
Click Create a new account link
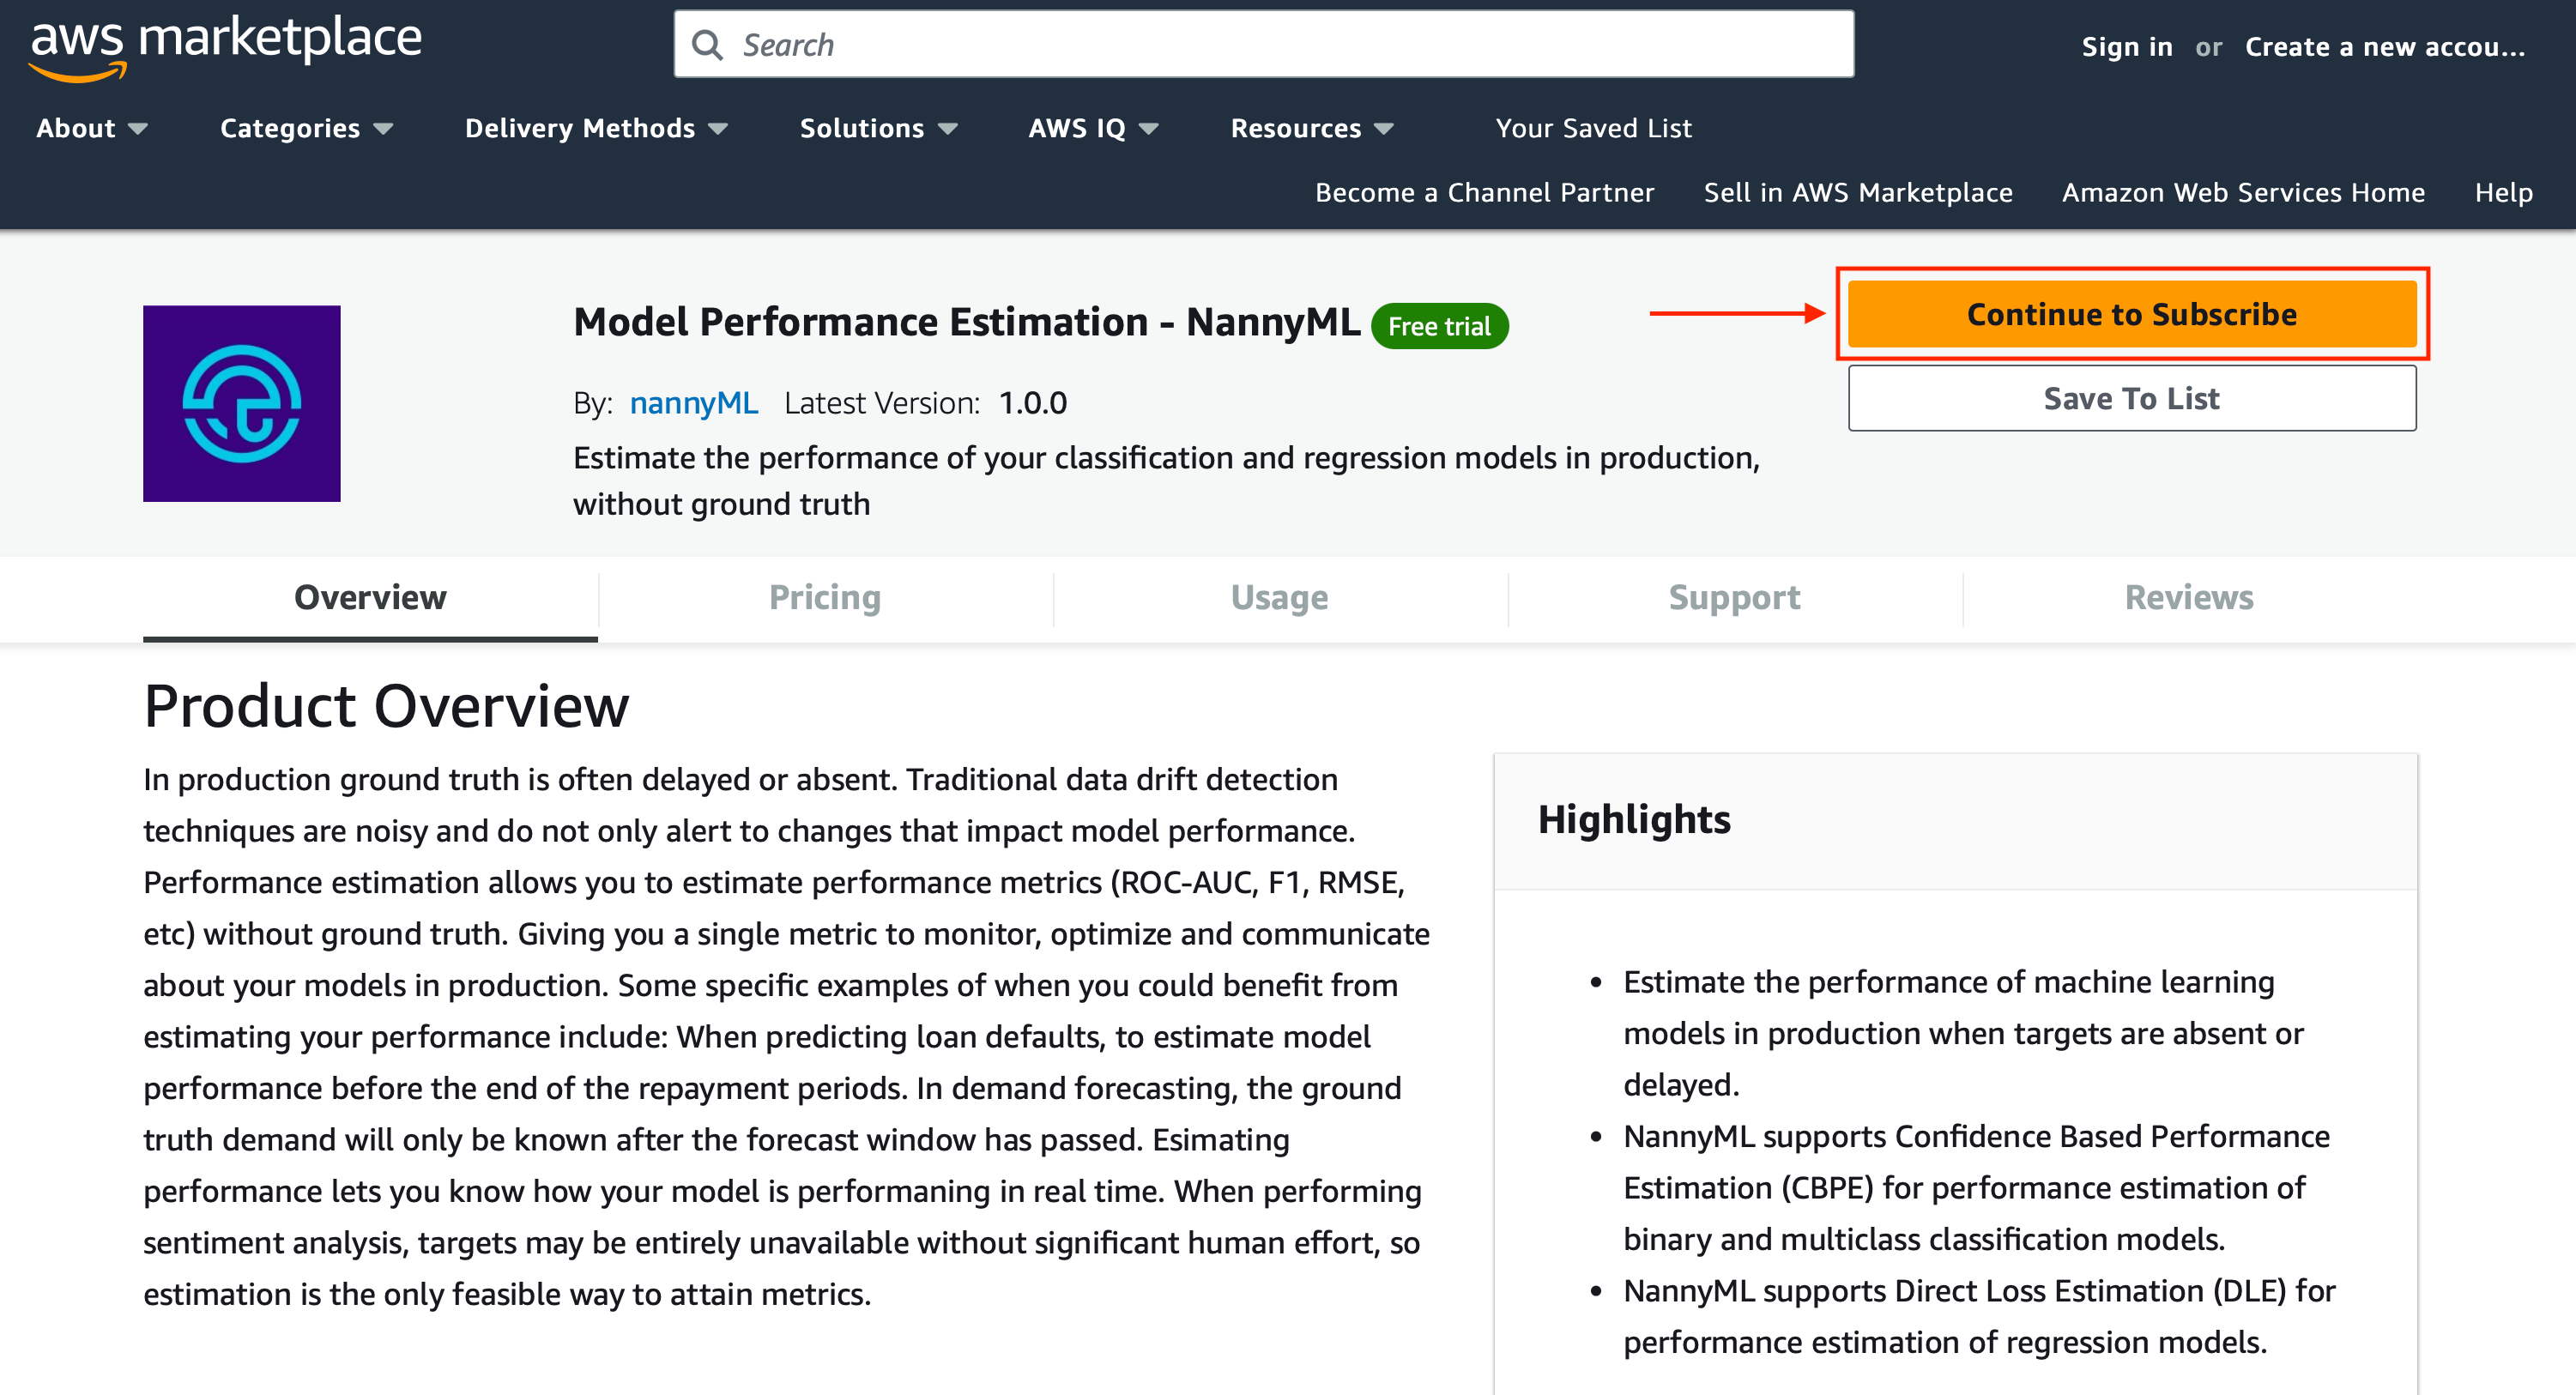point(2385,47)
